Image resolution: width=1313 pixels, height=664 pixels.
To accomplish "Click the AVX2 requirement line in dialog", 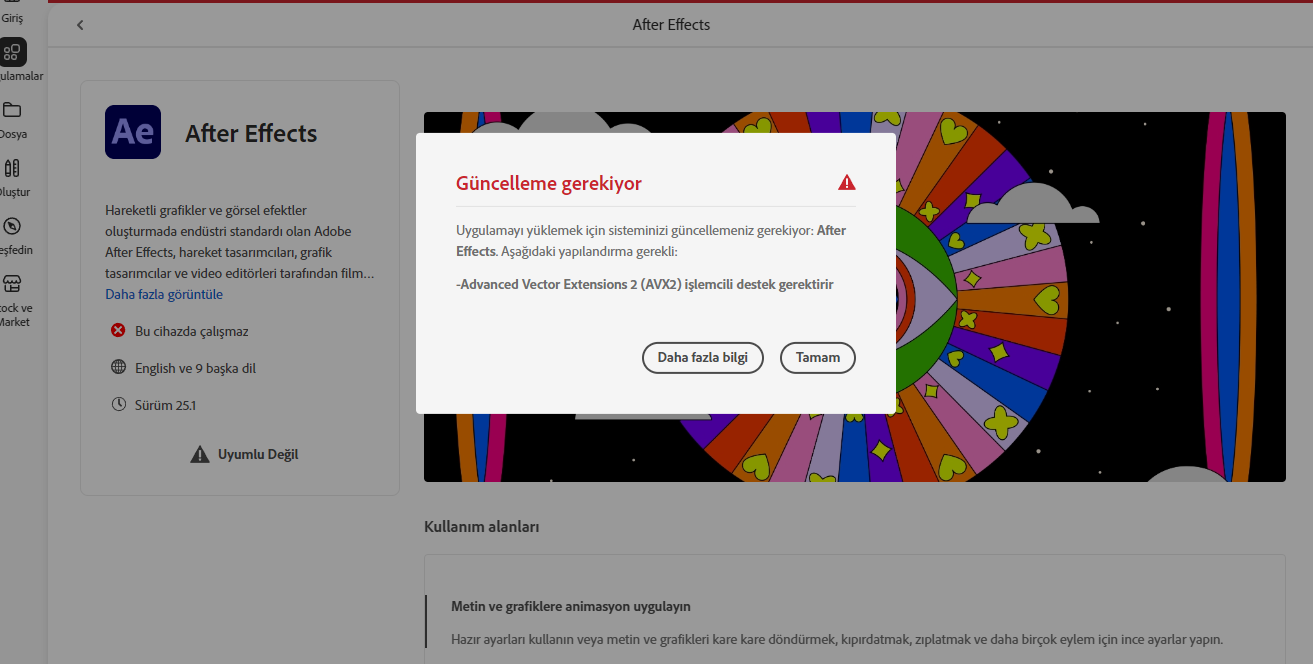I will click(645, 284).
